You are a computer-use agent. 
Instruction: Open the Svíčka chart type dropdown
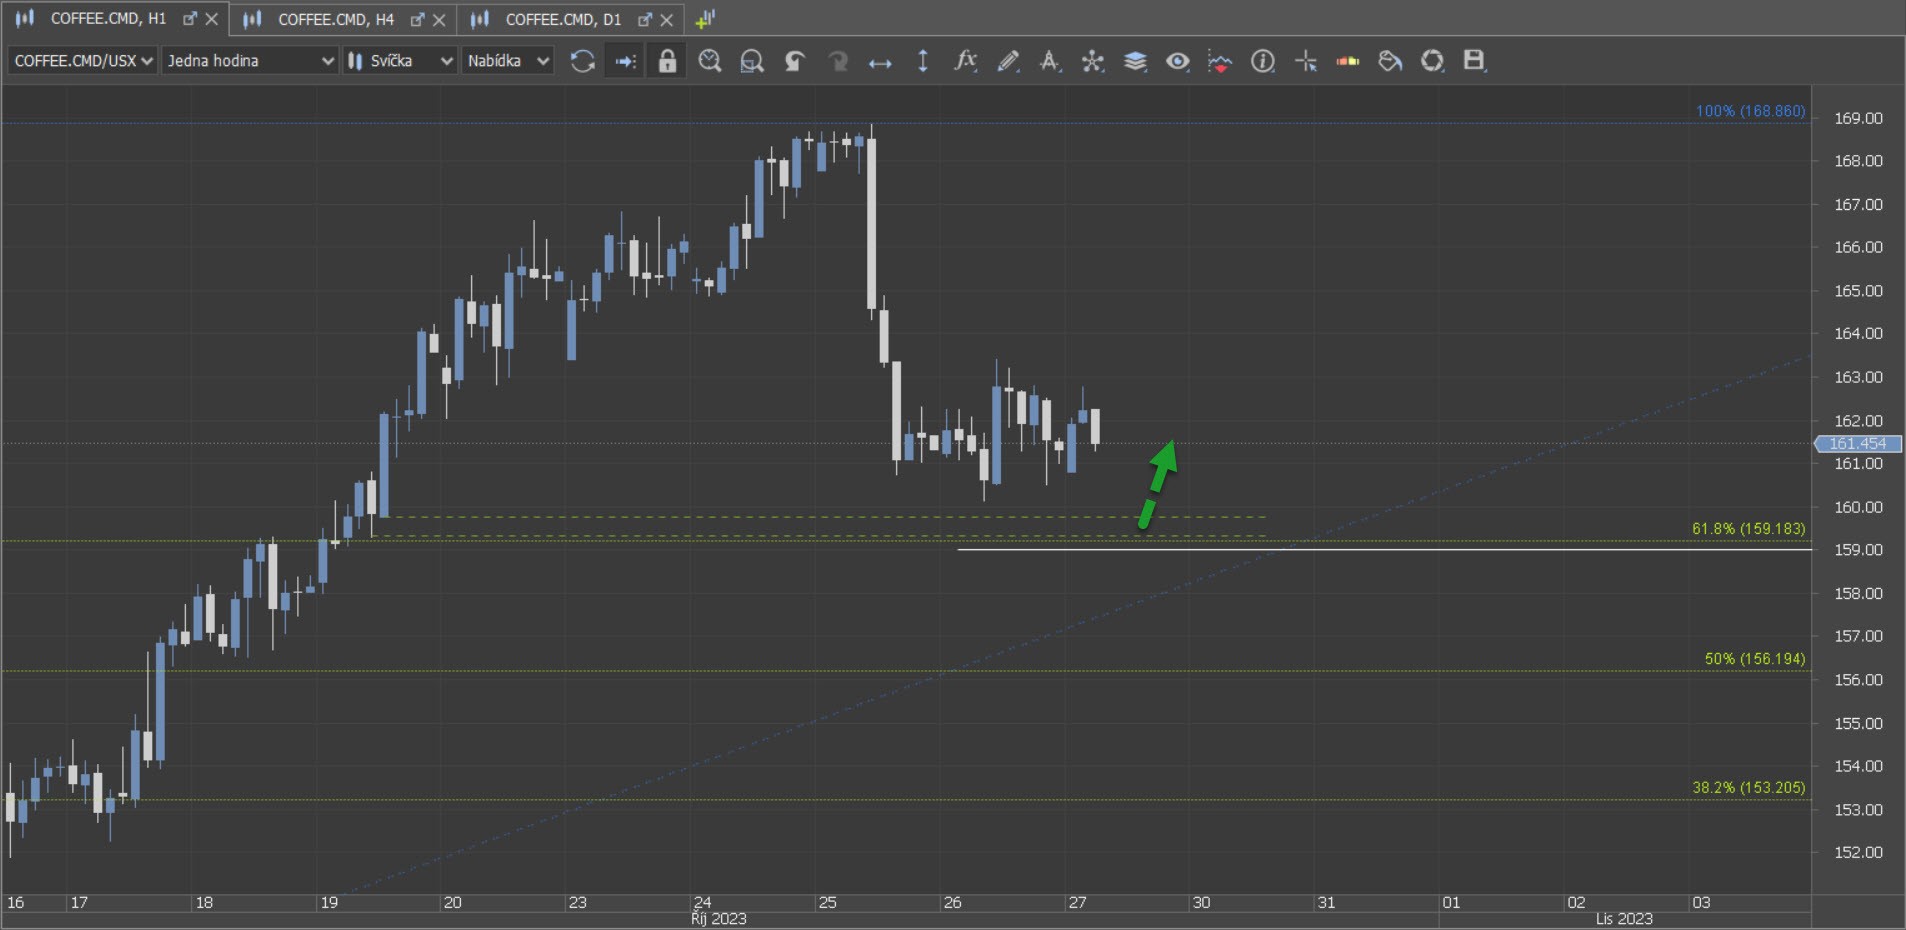click(400, 61)
